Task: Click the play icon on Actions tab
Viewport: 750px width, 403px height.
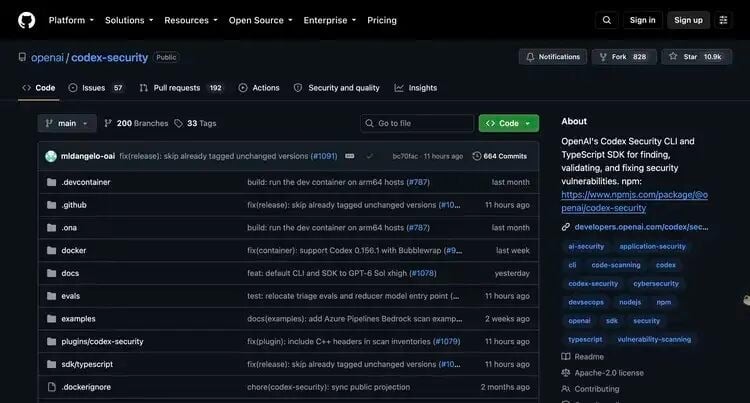Action: point(243,88)
